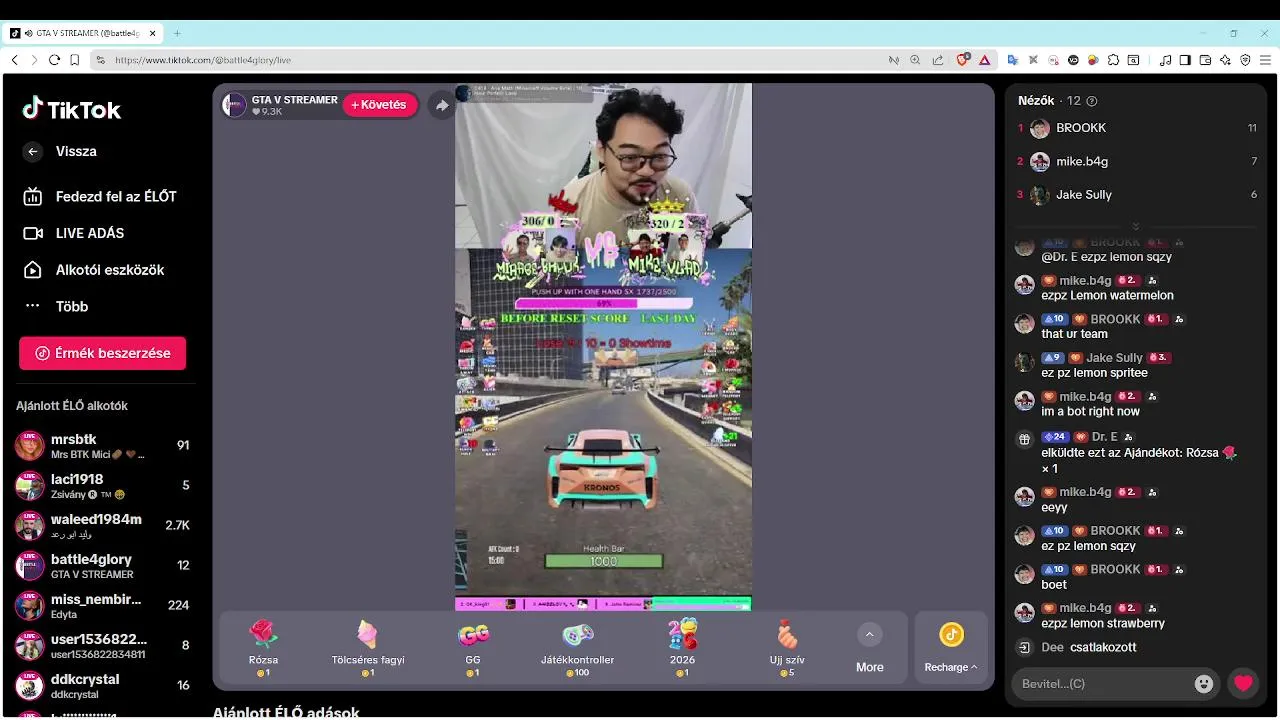Viewport: 1280px width, 720px height.
Task: Send the Játékkontroller gift
Action: click(x=577, y=647)
